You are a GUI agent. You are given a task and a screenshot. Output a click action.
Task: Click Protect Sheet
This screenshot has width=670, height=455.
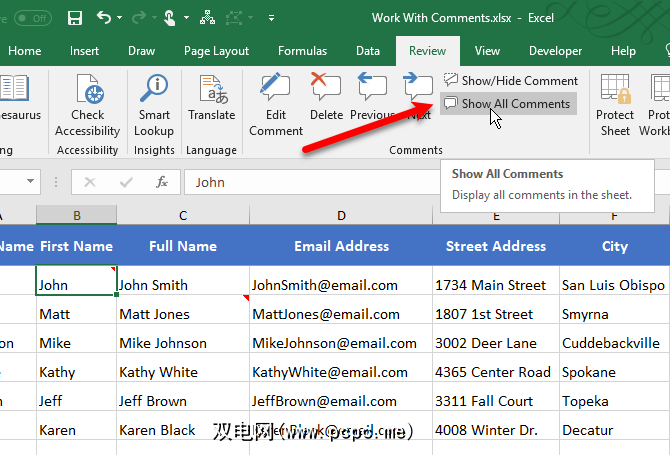[615, 105]
